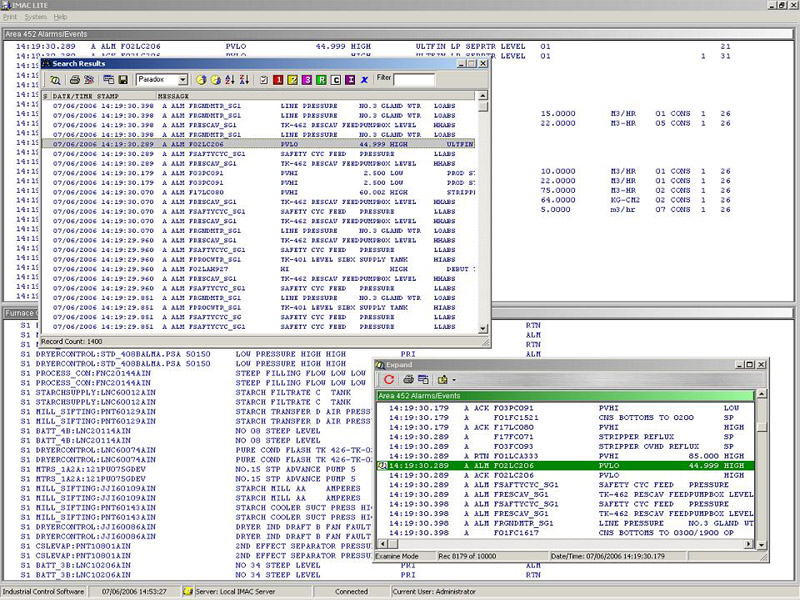Open the Paradox format dropdown

pos(182,79)
